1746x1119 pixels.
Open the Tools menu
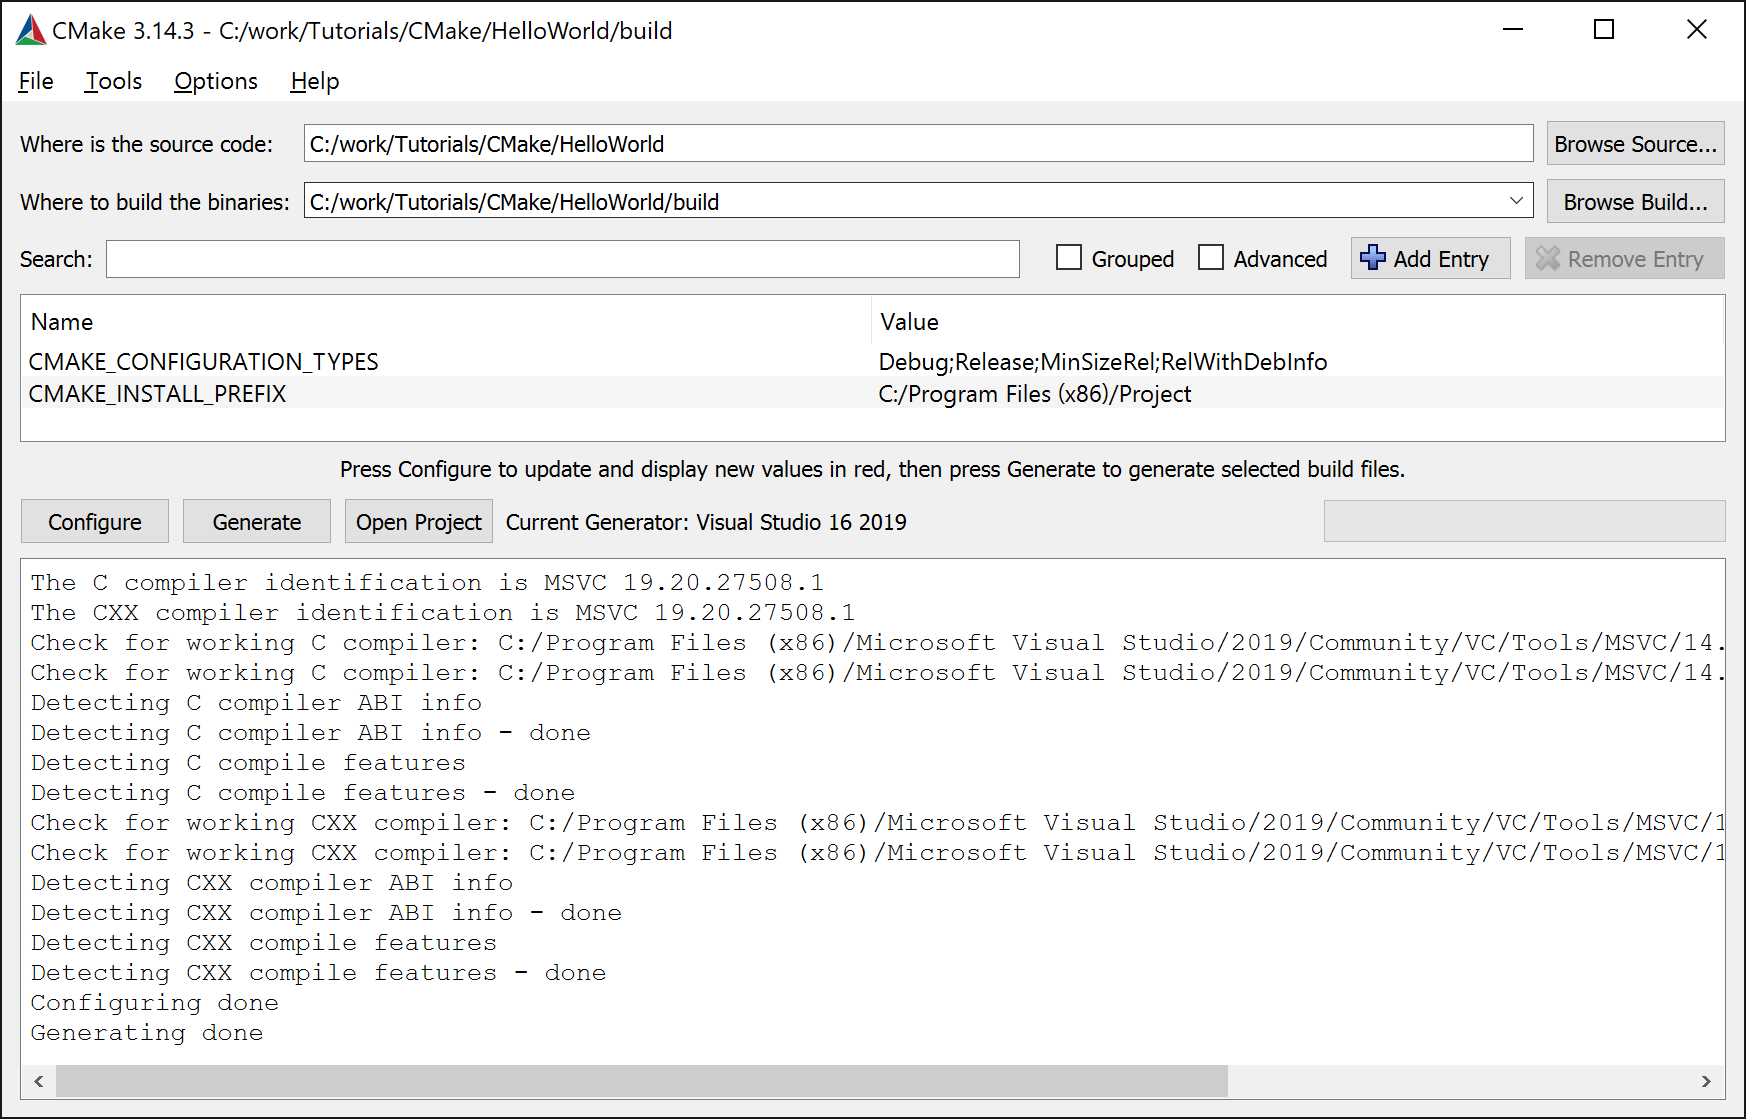(x=112, y=81)
